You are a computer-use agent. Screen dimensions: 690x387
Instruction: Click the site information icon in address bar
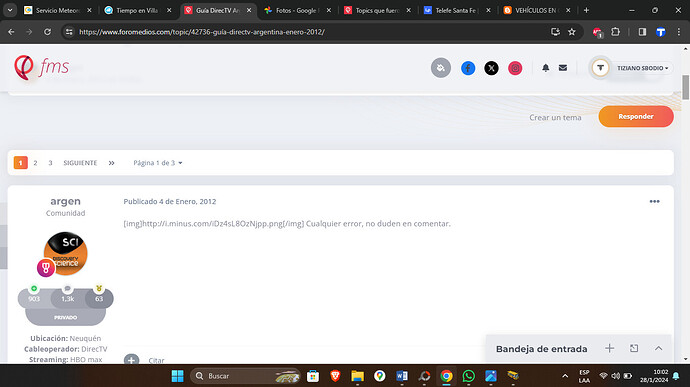coord(69,32)
